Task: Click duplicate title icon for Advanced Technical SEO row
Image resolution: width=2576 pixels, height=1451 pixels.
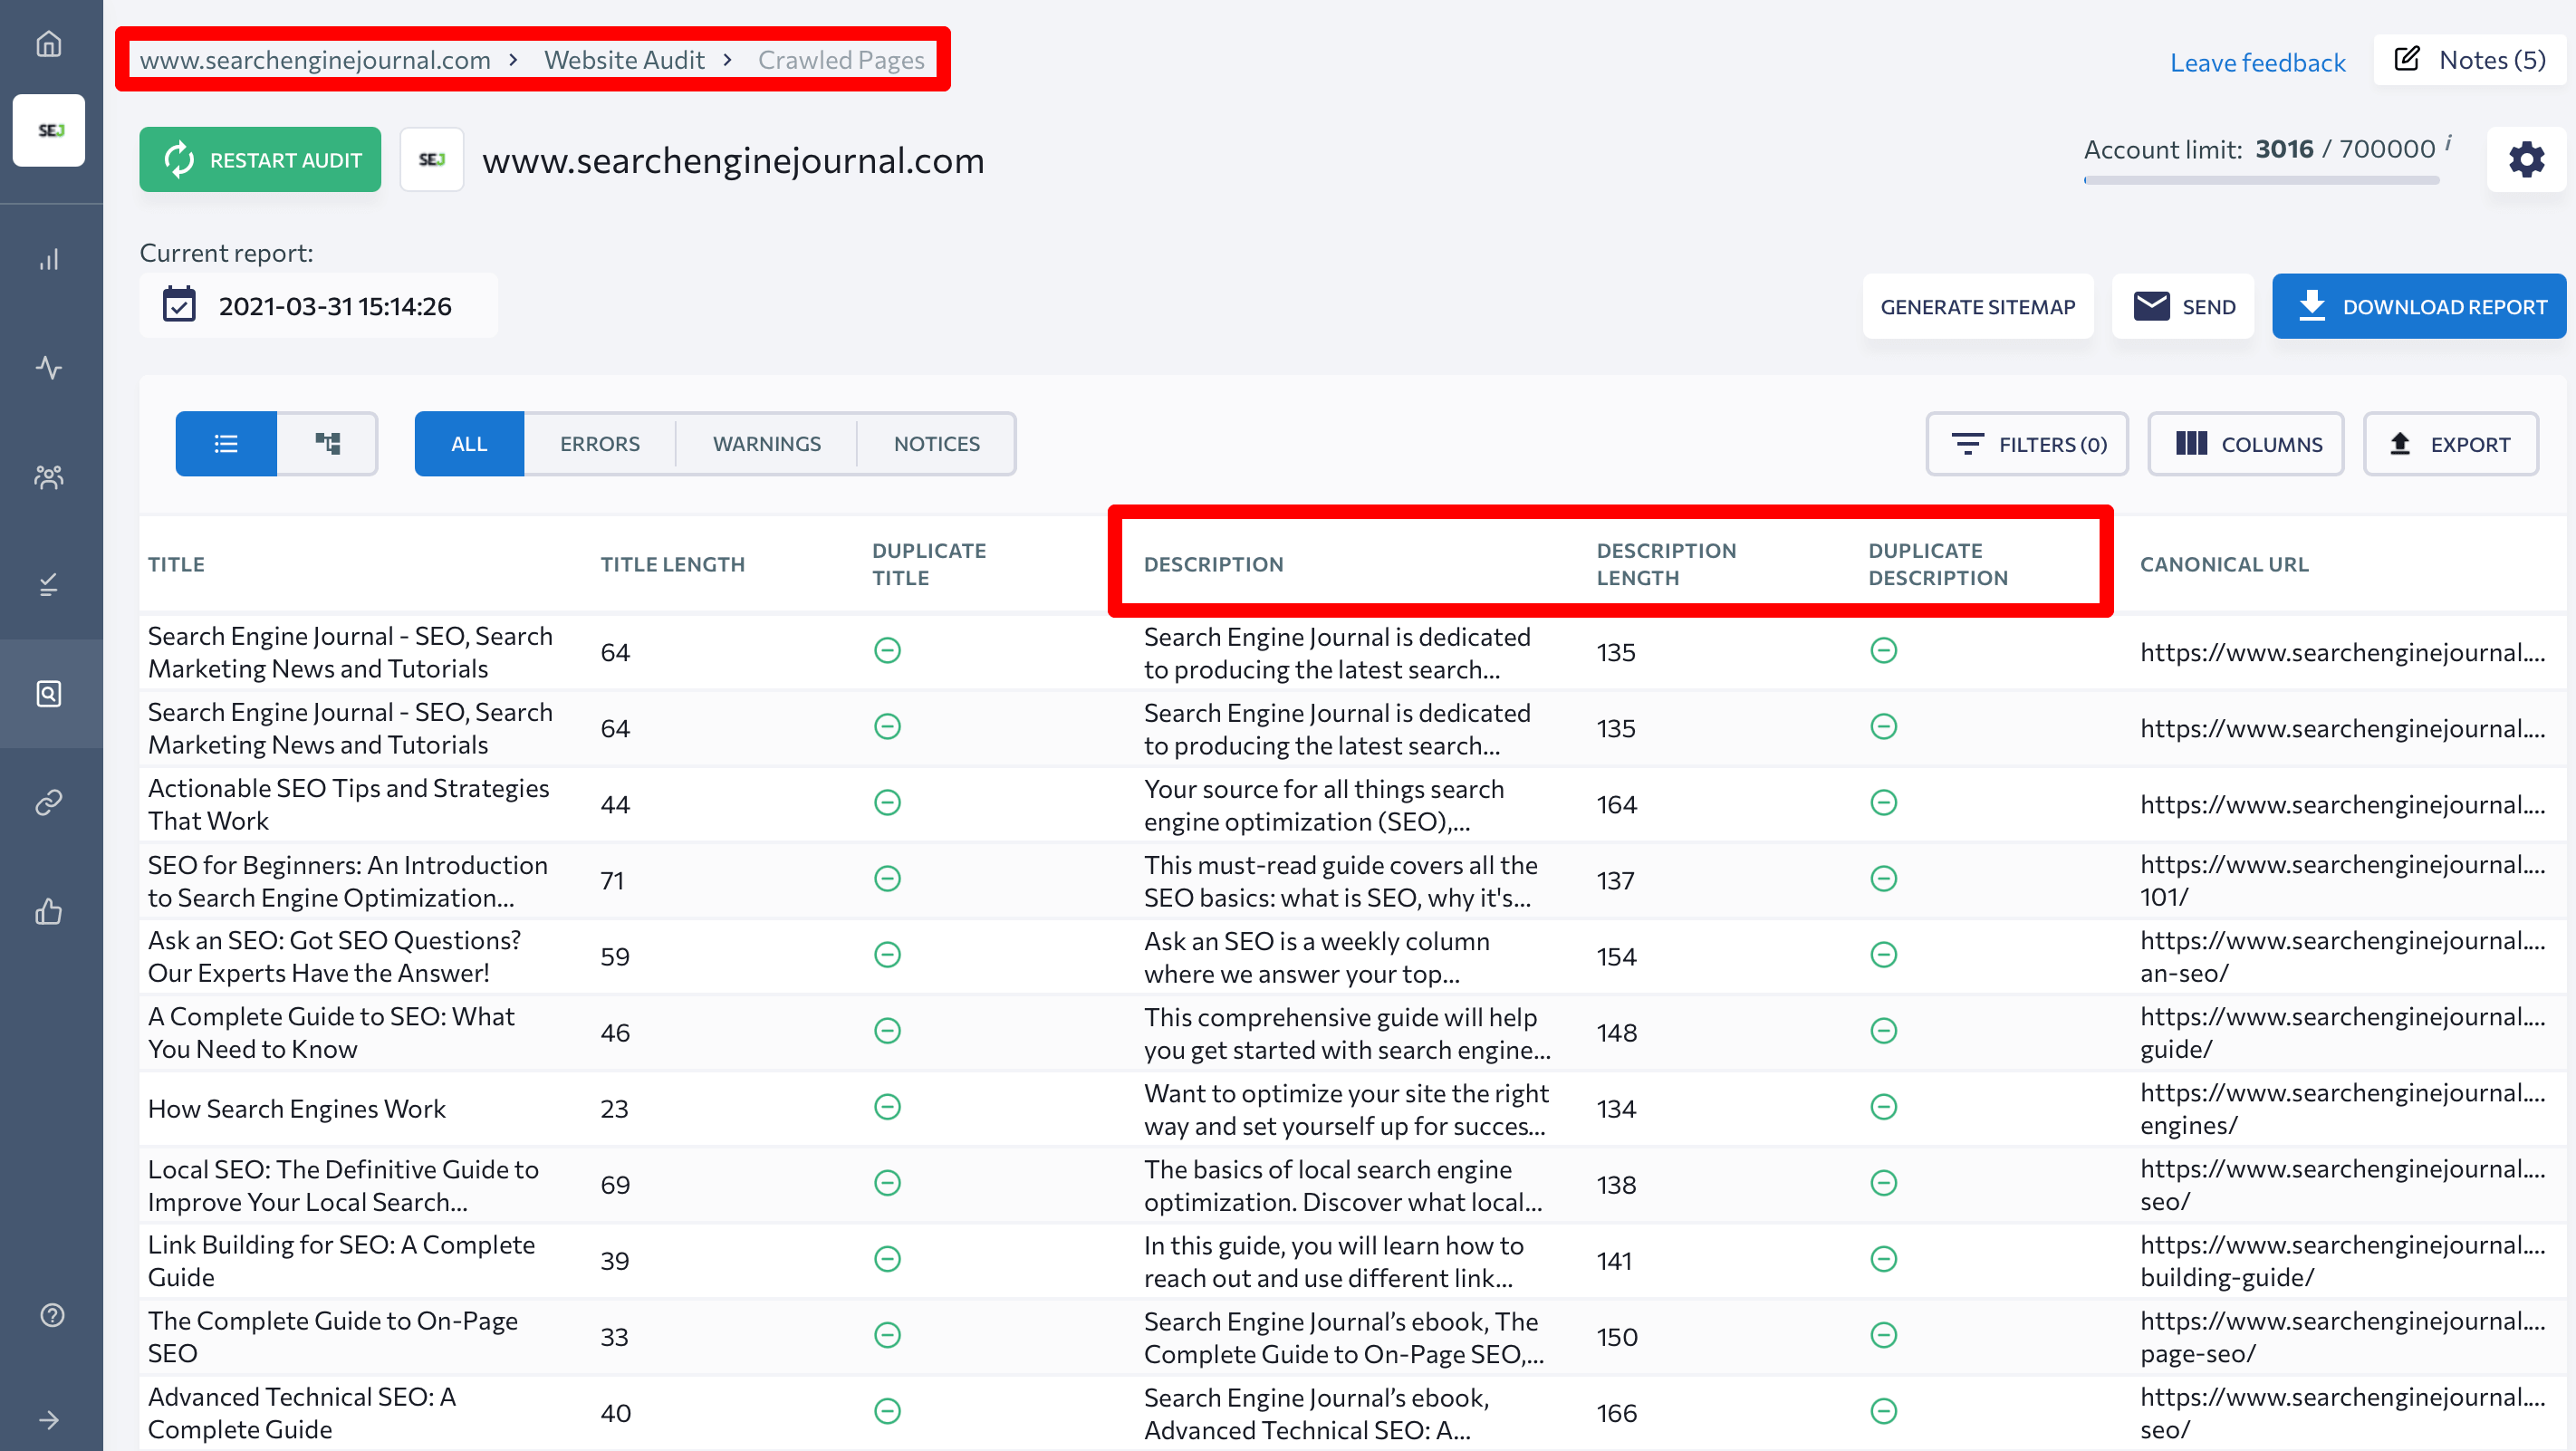Action: pyautogui.click(x=887, y=1411)
